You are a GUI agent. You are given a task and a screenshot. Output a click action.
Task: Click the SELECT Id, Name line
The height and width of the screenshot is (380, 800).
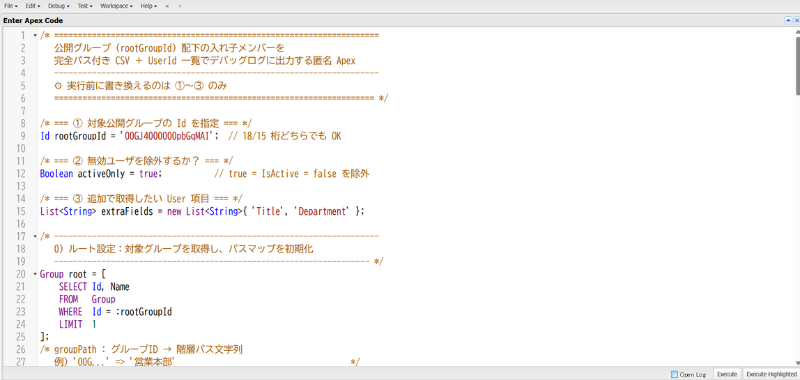[x=94, y=287]
